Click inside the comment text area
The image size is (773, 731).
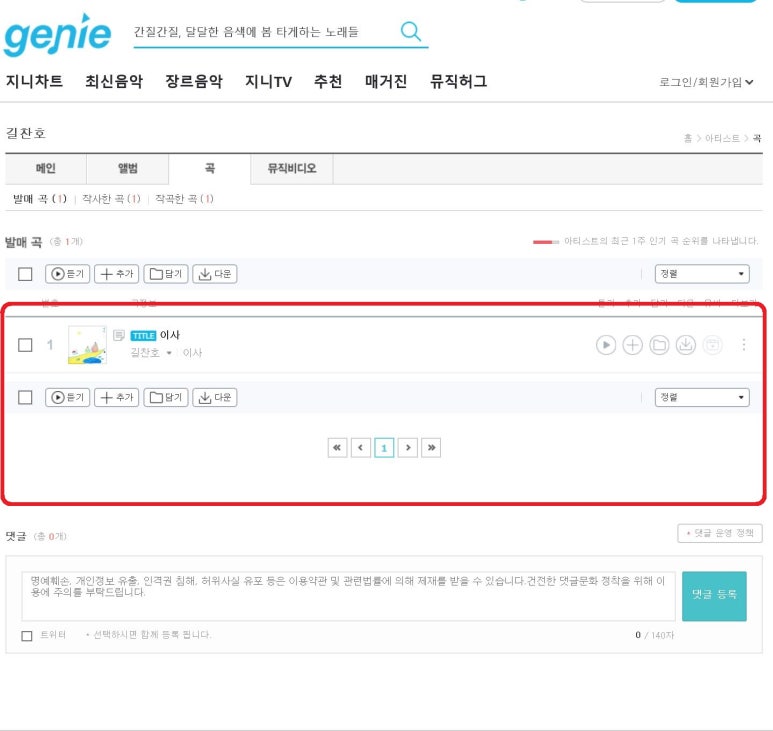pos(348,595)
